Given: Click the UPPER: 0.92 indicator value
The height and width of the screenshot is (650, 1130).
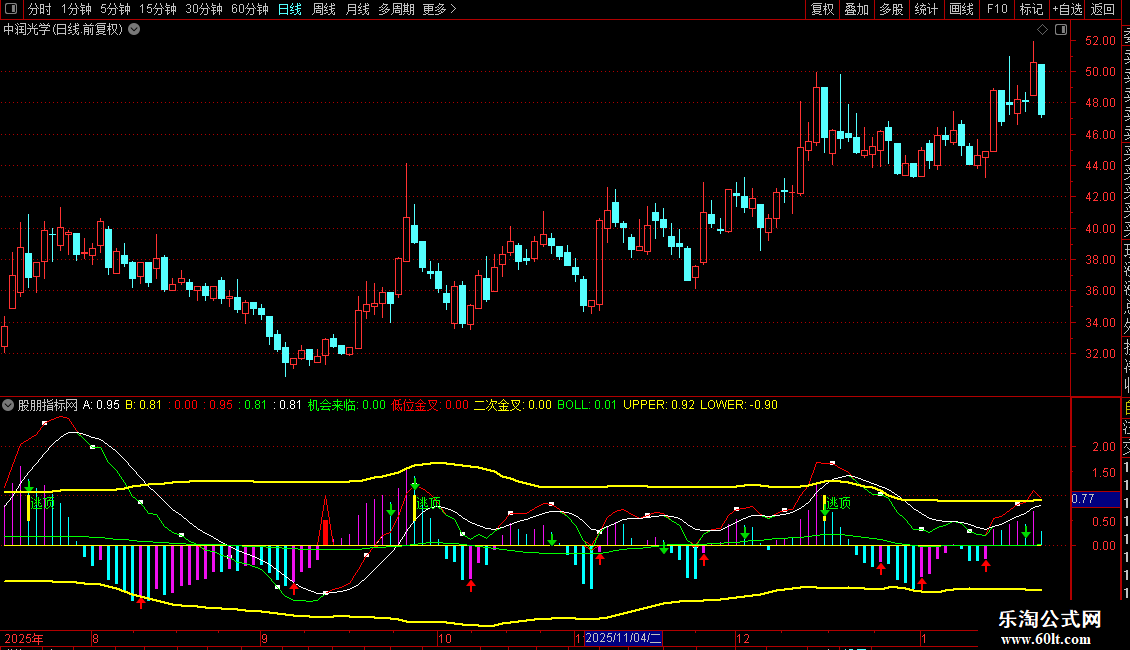Looking at the screenshot, I should pyautogui.click(x=659, y=405).
